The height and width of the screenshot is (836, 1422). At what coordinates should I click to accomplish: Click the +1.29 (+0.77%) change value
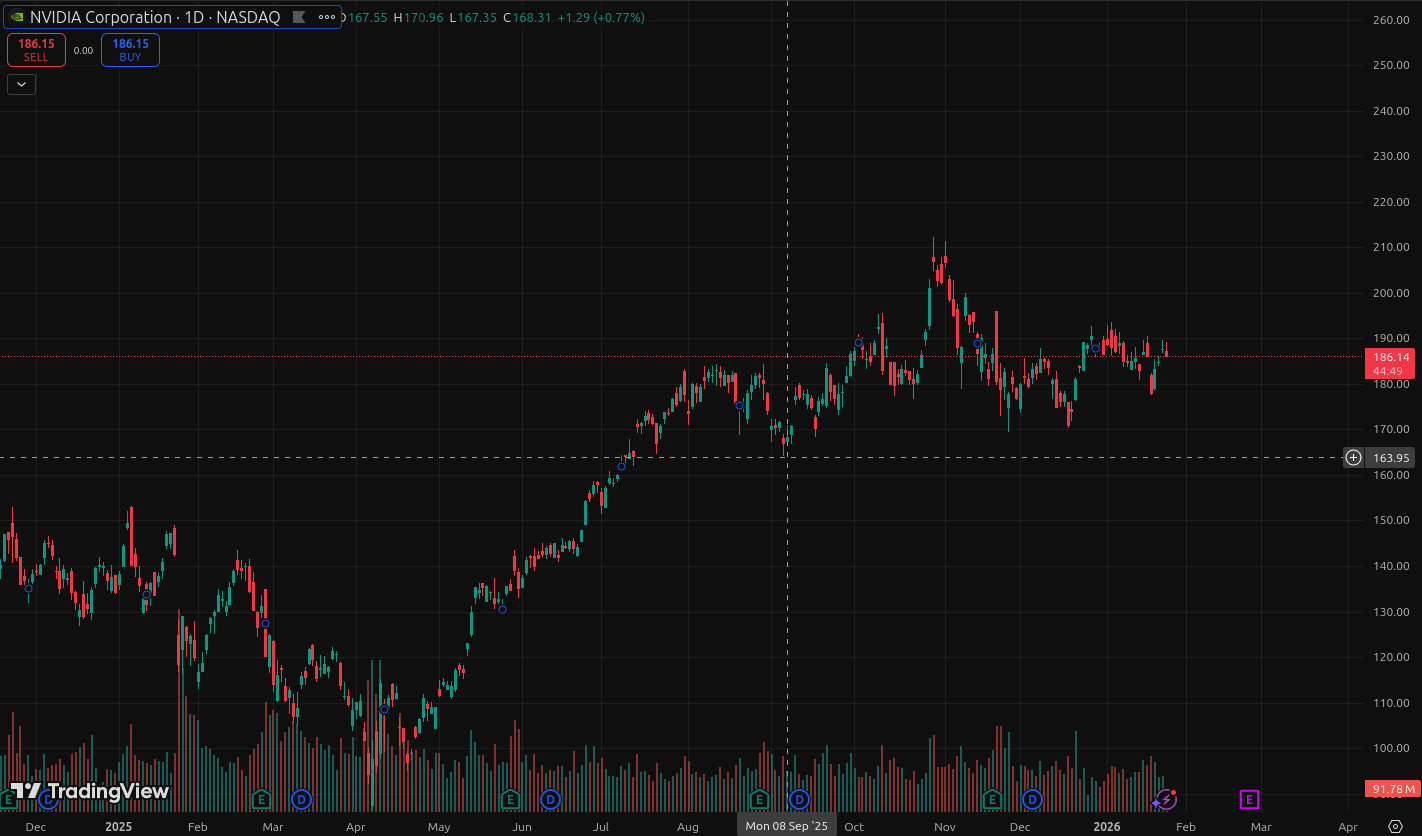click(601, 18)
